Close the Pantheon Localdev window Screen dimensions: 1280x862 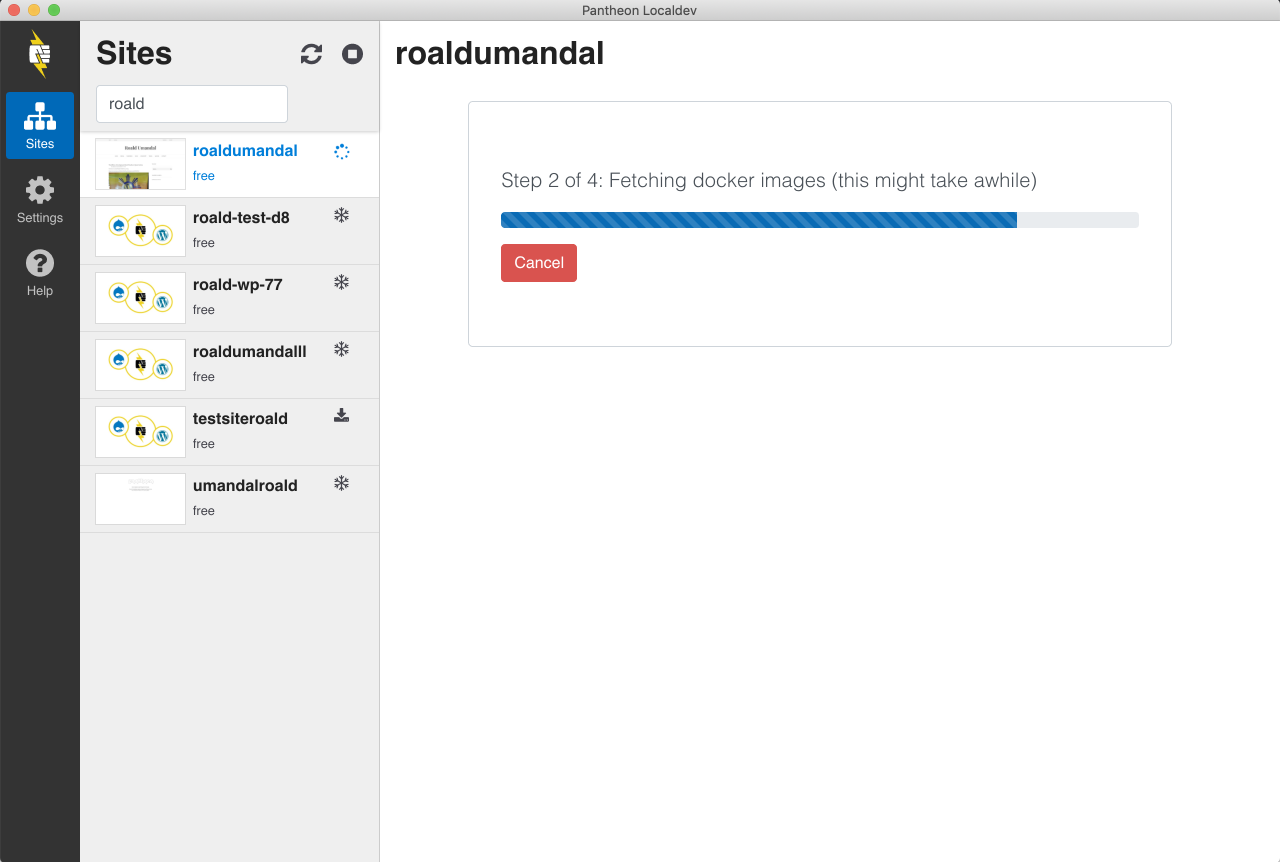pos(14,10)
